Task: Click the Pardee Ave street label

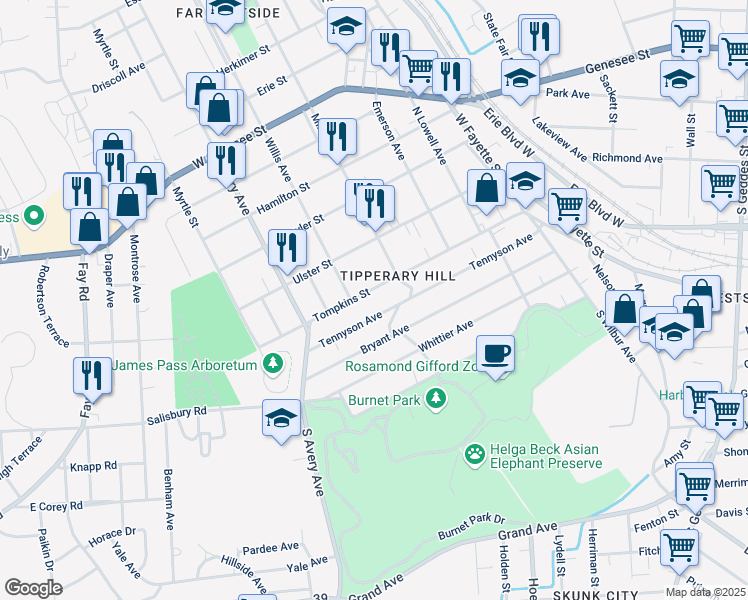Action: tap(271, 548)
